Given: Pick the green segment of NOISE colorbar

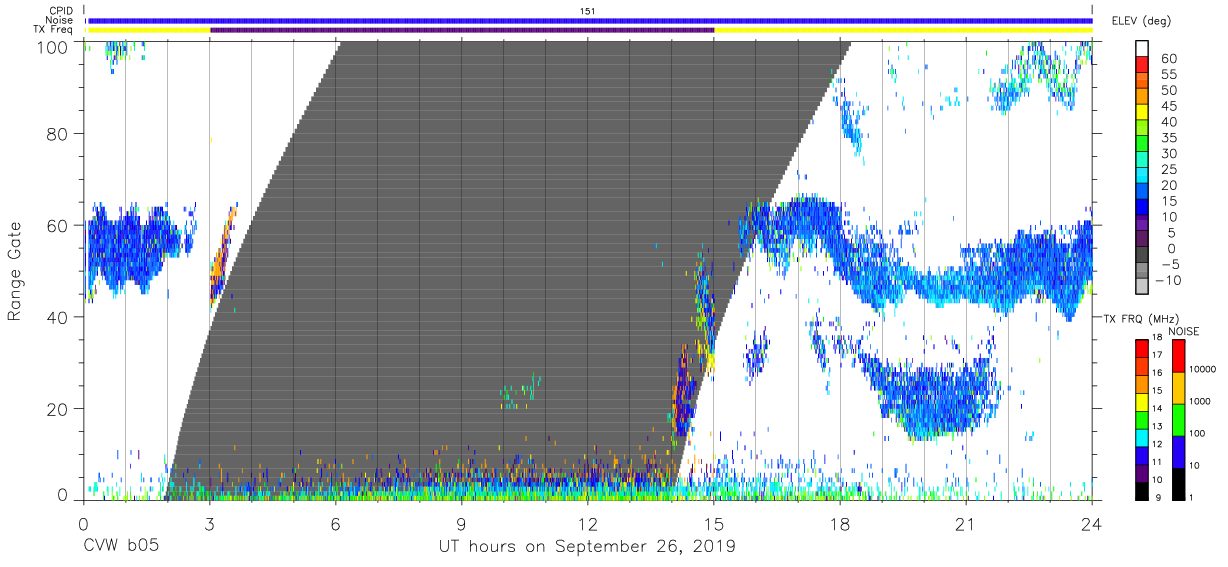Looking at the screenshot, I should pos(1178,418).
